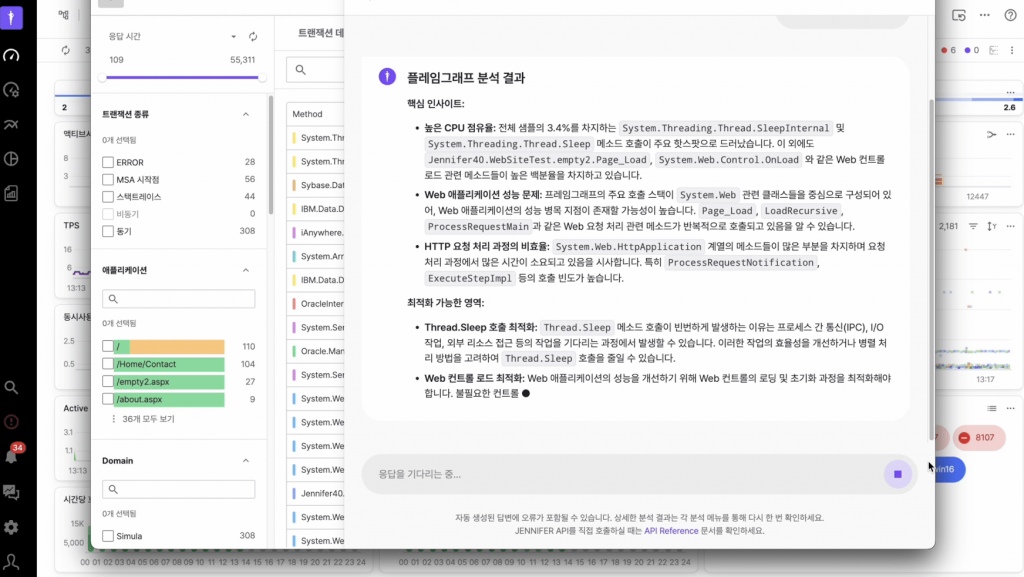This screenshot has height=577, width=1024.
Task: Open the dashboard gauge icon in sidebar
Action: click(12, 55)
